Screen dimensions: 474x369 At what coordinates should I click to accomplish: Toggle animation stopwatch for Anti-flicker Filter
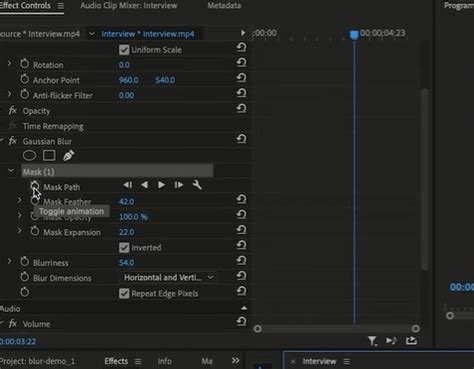[24, 94]
